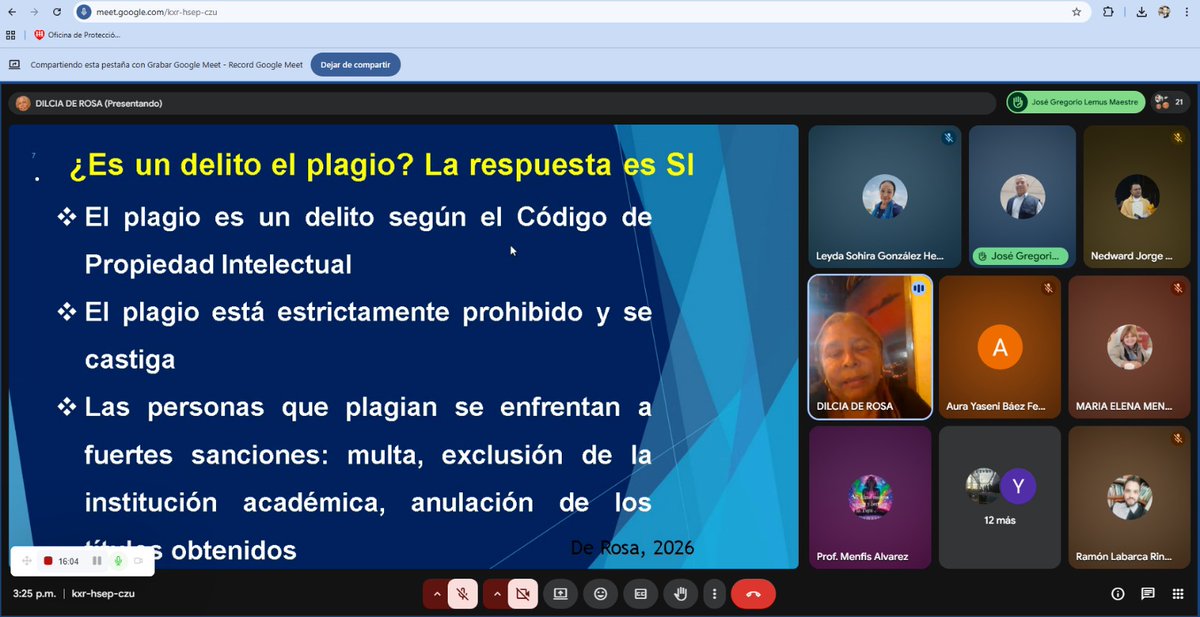Open the Present now screen share option
The width and height of the screenshot is (1200, 617).
561,593
